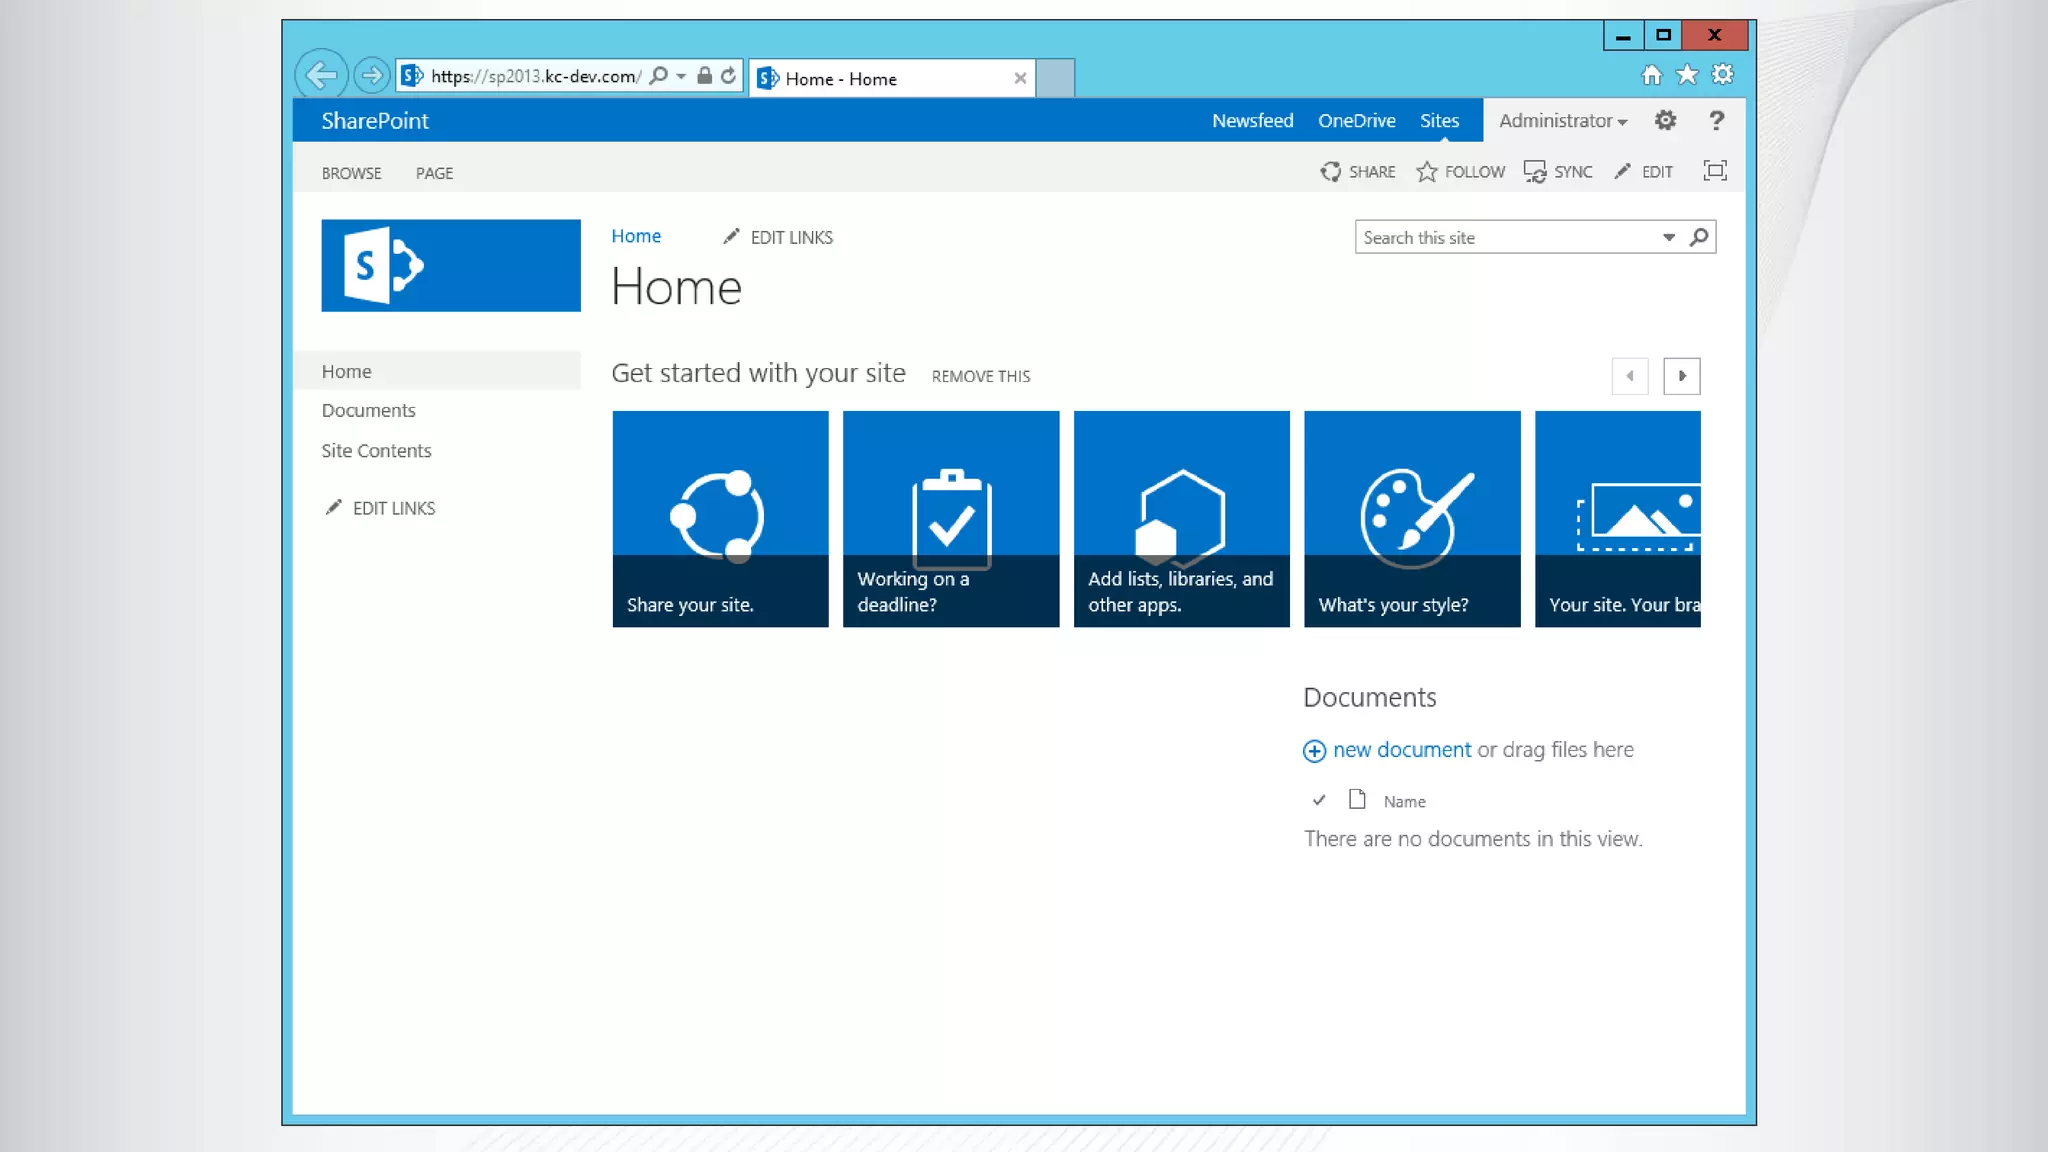Image resolution: width=2048 pixels, height=1152 pixels.
Task: Click the Sync library icon
Action: tap(1535, 172)
